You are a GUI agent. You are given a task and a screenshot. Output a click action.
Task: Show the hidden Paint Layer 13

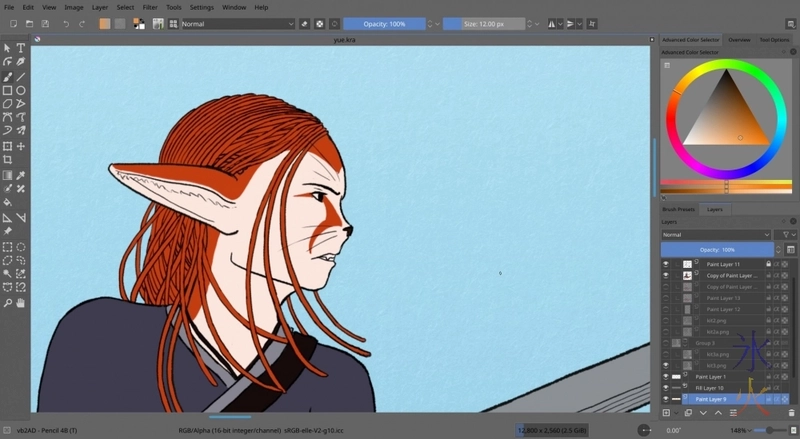click(666, 298)
